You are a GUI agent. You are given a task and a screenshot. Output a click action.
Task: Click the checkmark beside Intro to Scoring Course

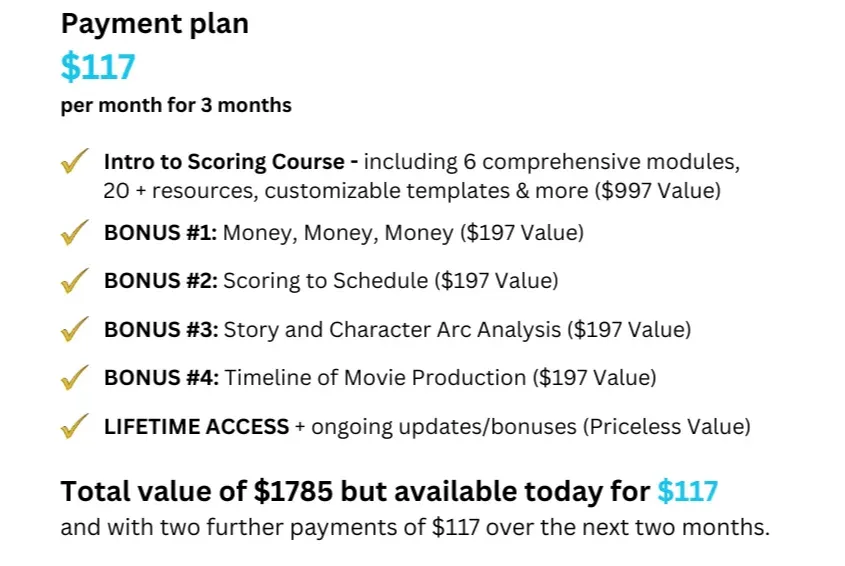pyautogui.click(x=74, y=161)
